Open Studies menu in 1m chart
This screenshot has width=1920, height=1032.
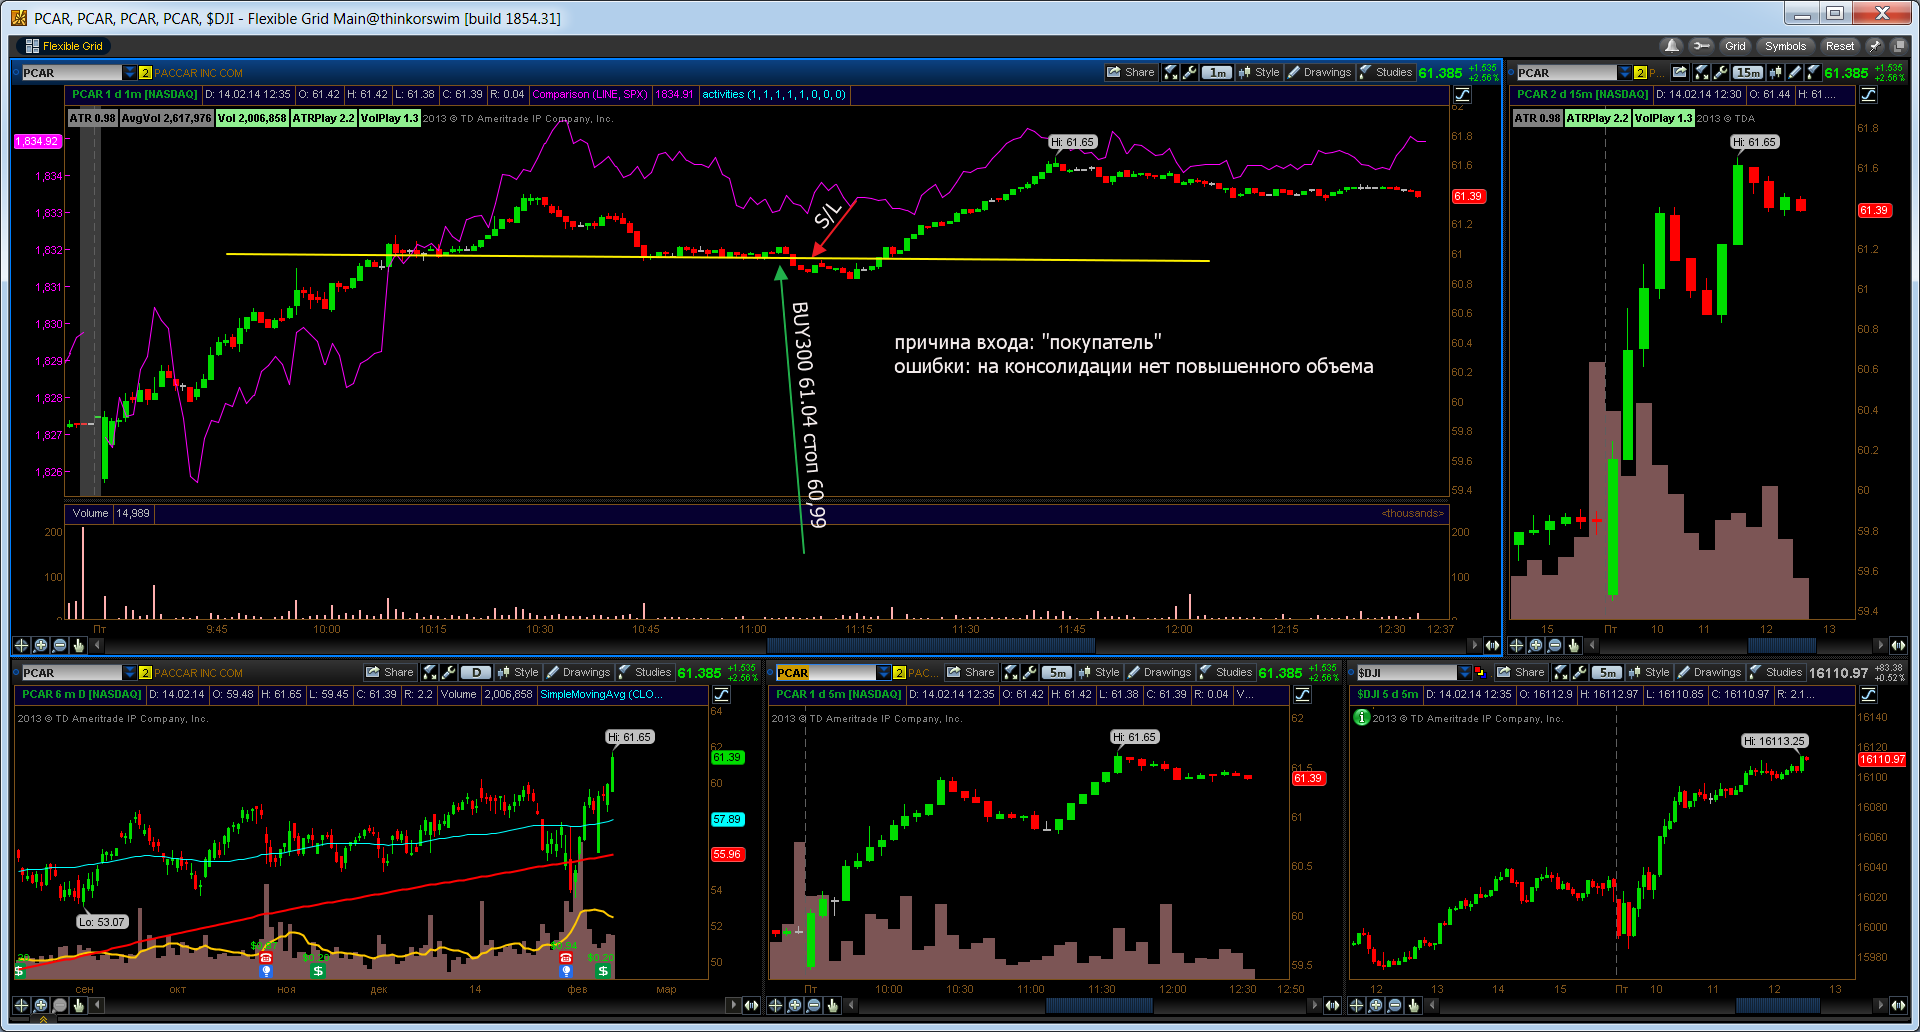coord(1386,72)
